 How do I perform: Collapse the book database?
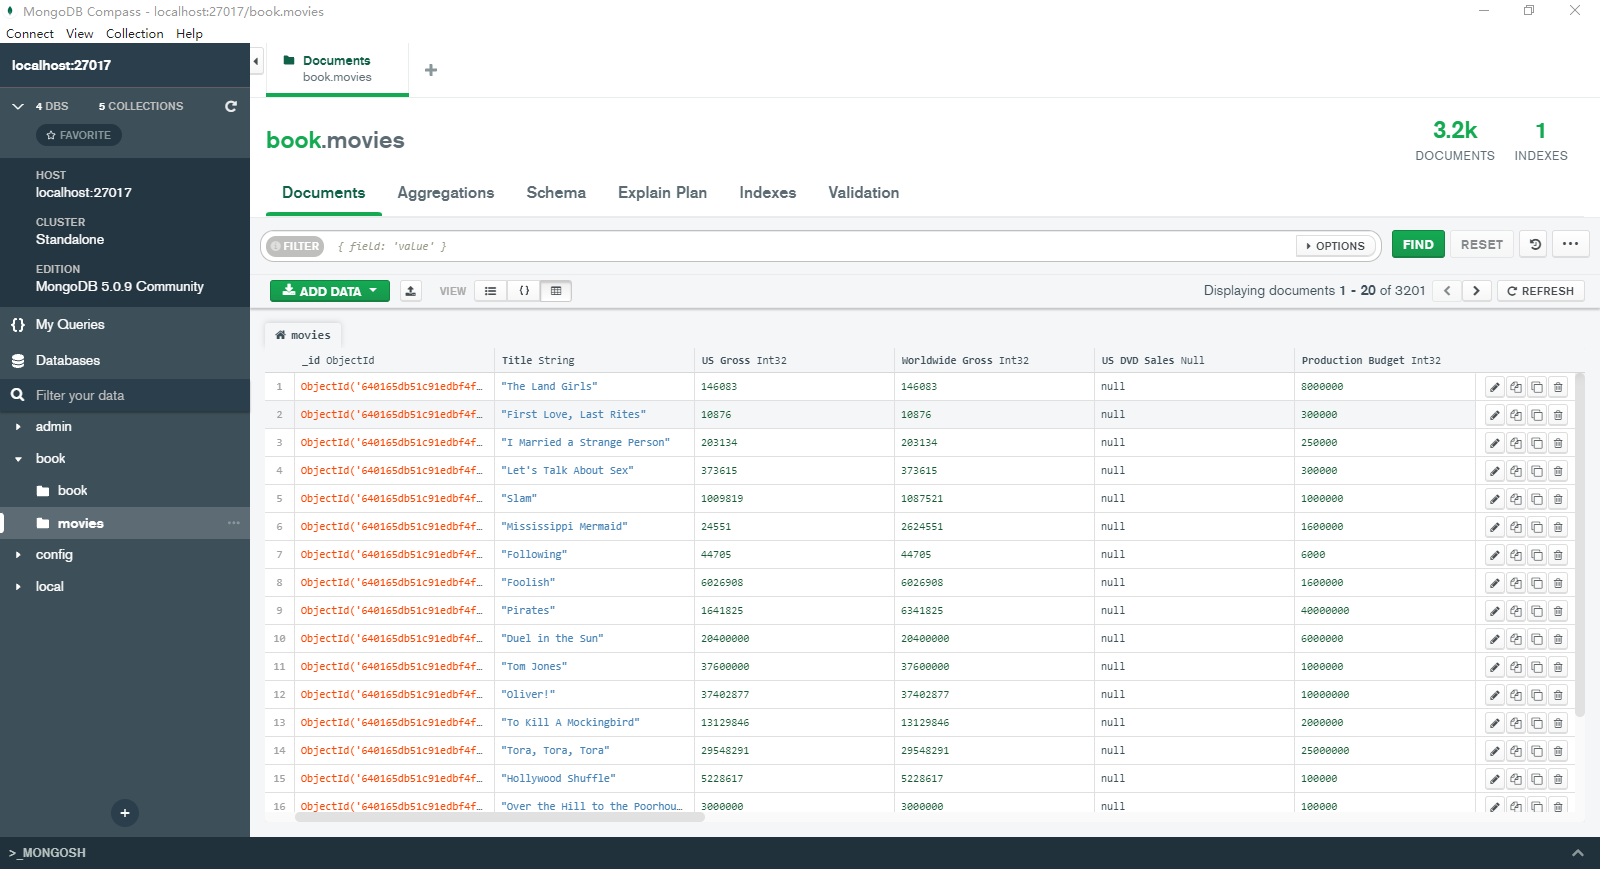pos(18,459)
